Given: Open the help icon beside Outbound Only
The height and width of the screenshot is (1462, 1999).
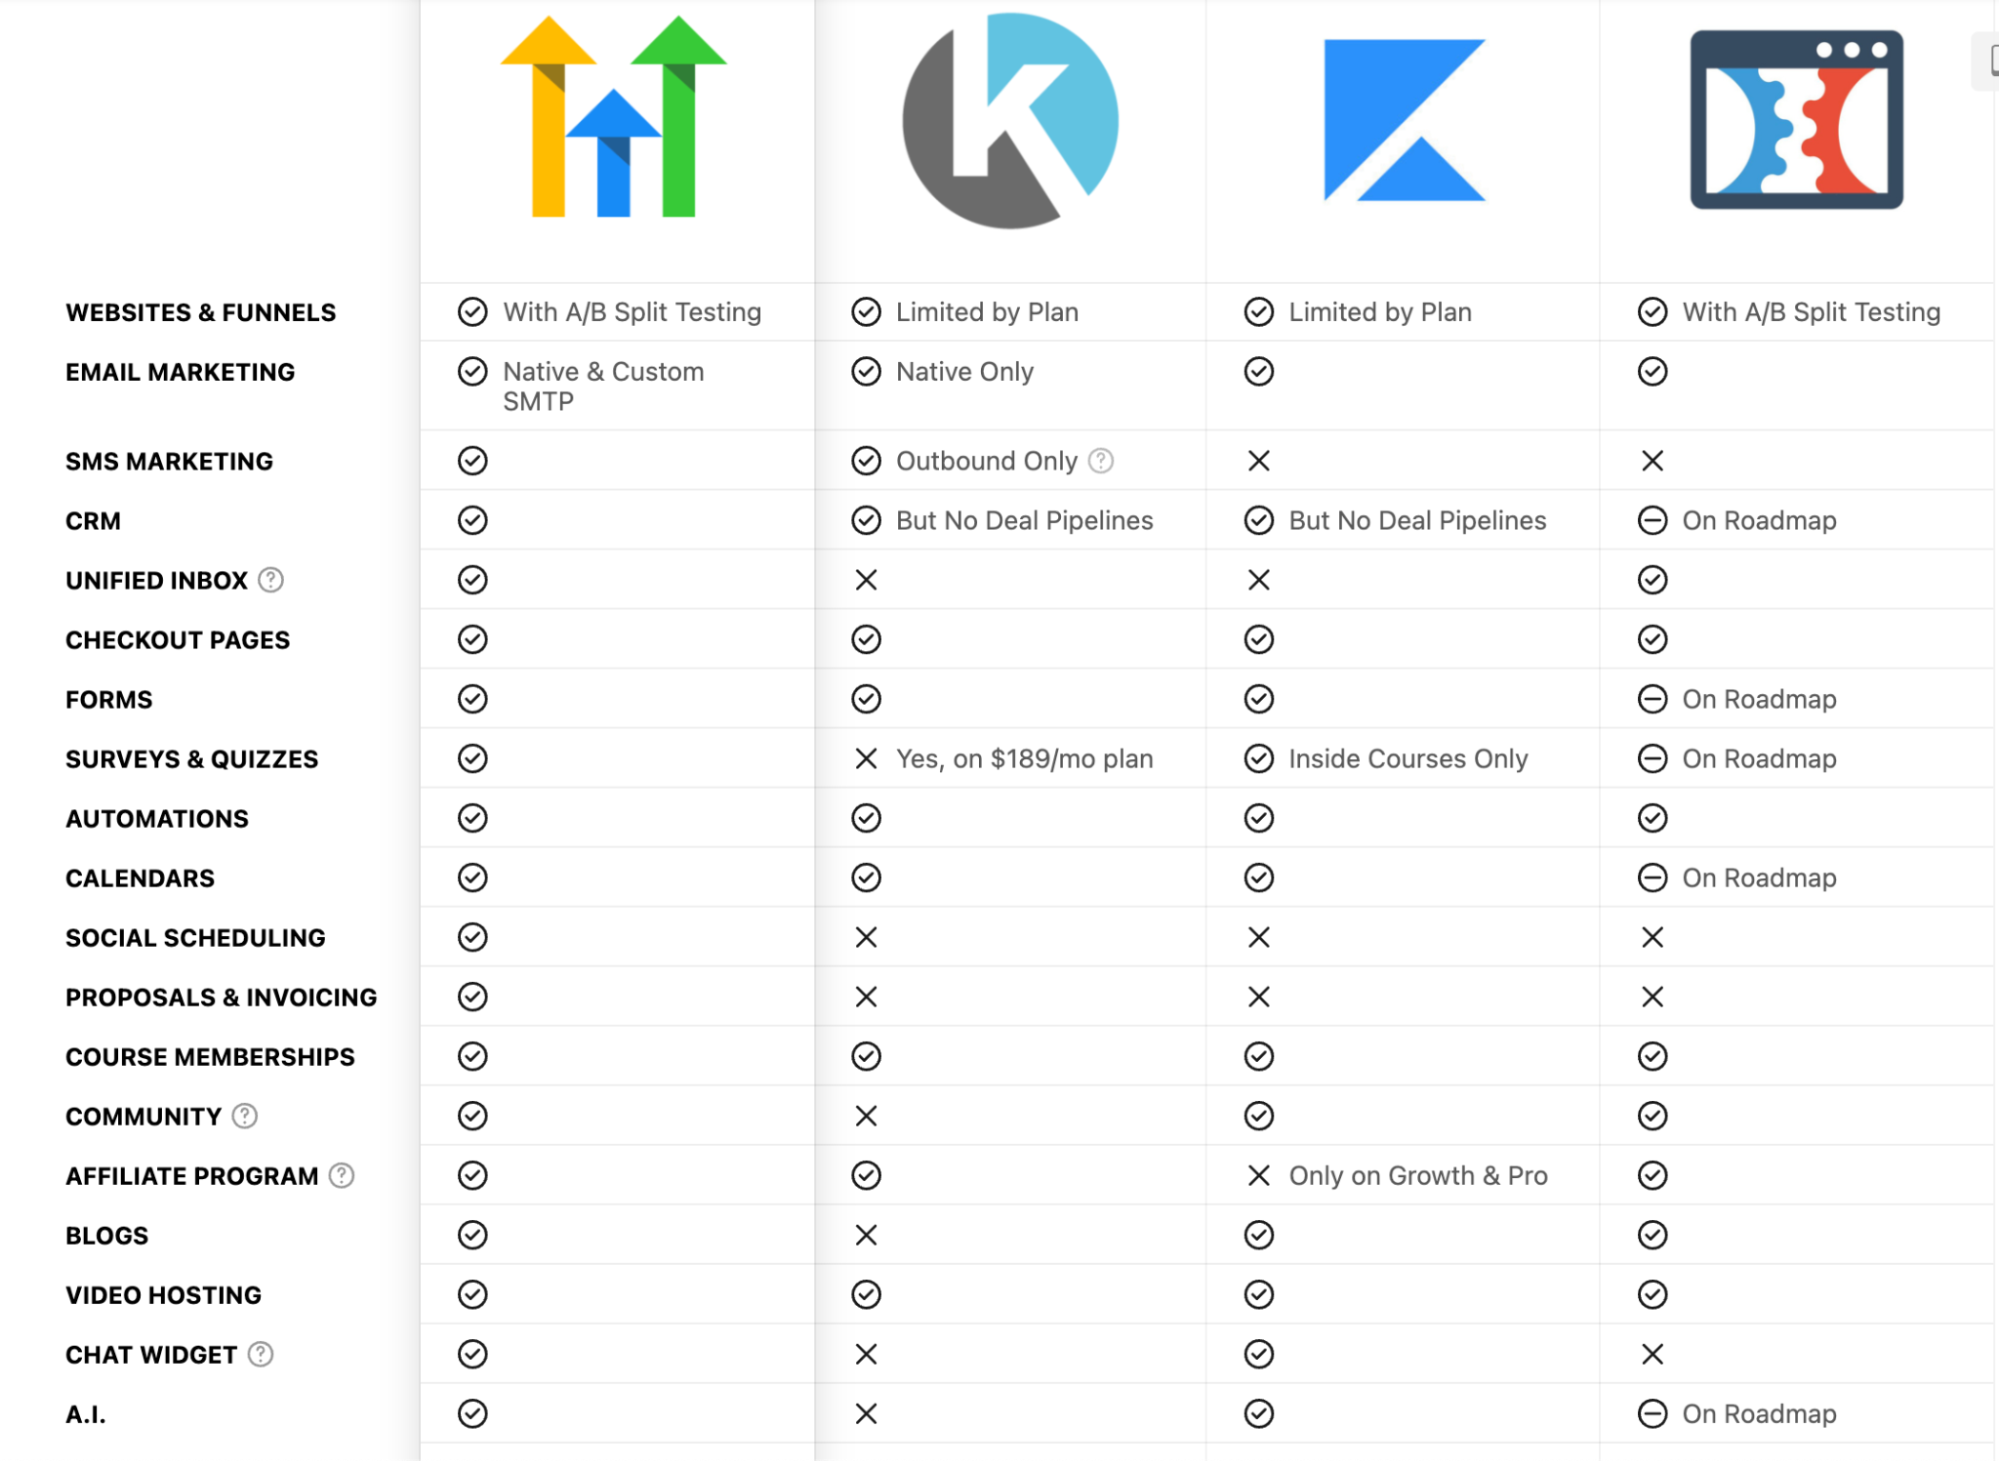Looking at the screenshot, I should coord(1101,461).
